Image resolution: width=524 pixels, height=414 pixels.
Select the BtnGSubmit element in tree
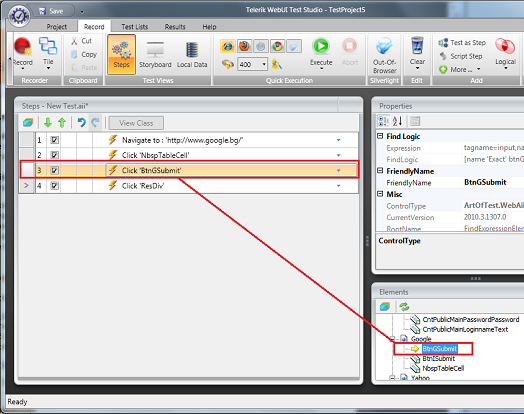[439, 349]
